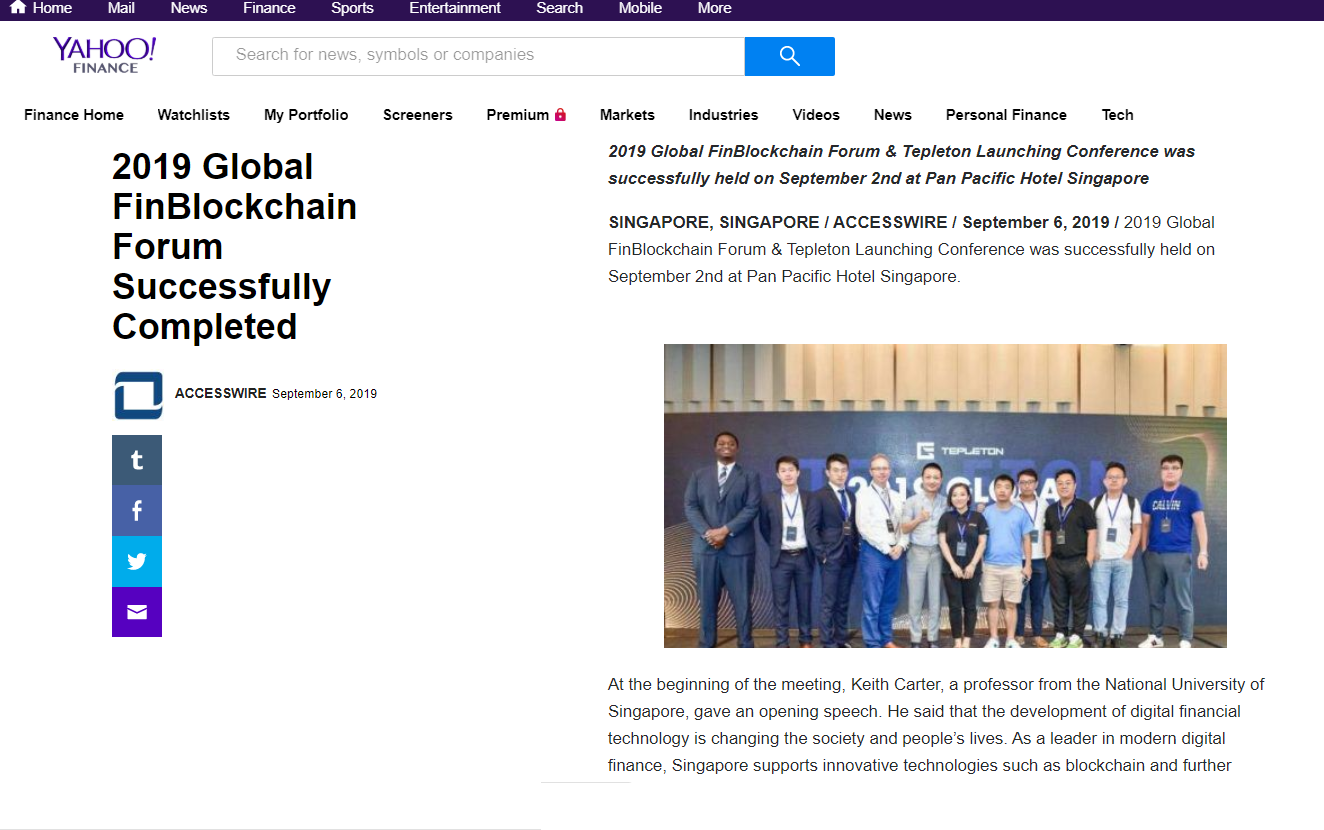1324x830 pixels.
Task: Open Premium with lock icon
Action: tap(526, 115)
